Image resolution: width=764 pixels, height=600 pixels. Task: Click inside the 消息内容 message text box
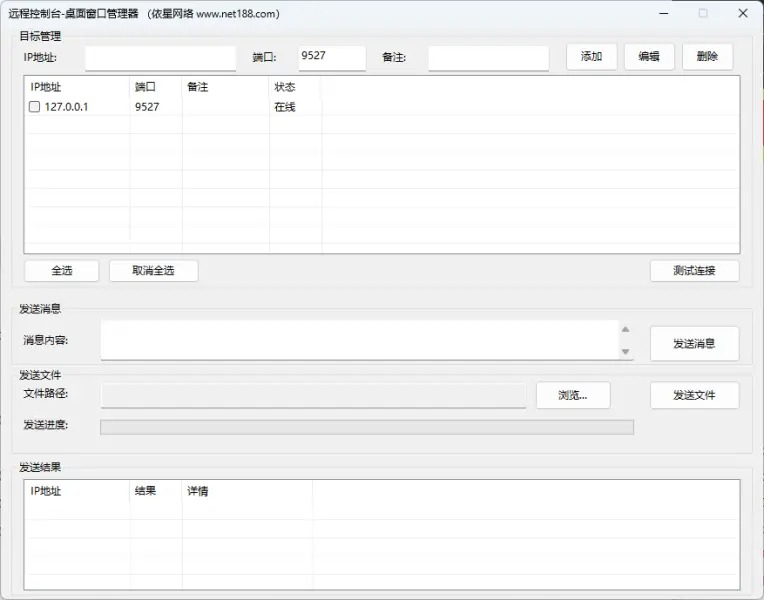click(360, 340)
